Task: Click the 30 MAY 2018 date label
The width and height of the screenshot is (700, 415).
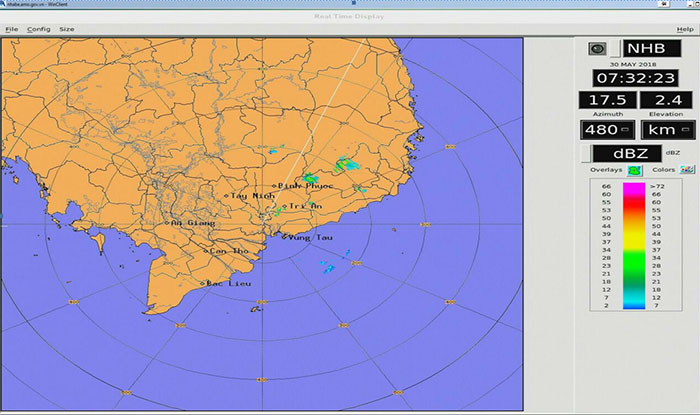Action: click(633, 64)
